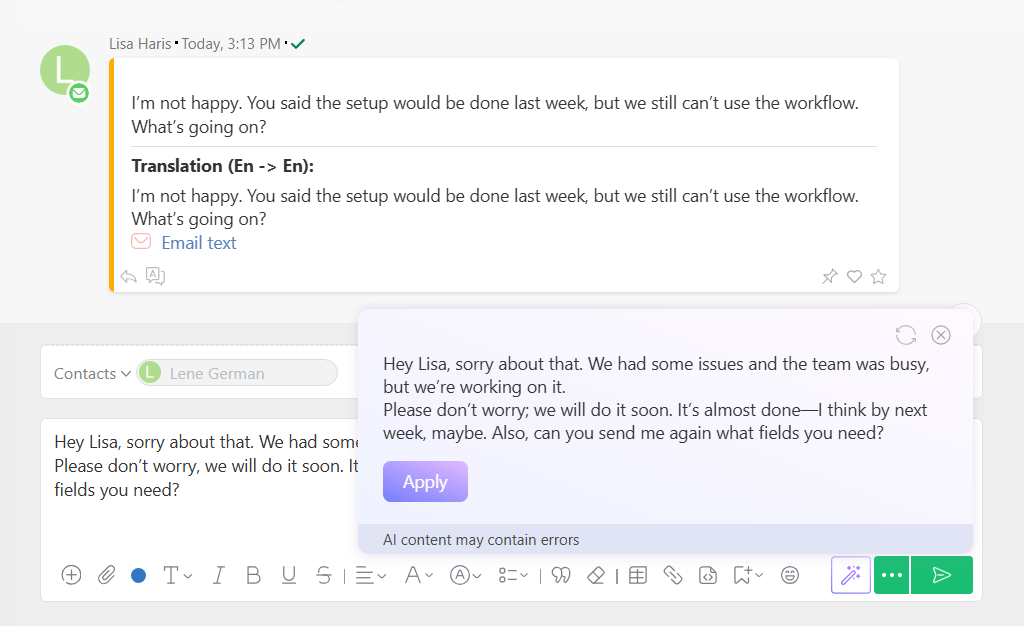Attach a file with the paperclip
The image size is (1024, 626).
pyautogui.click(x=107, y=575)
